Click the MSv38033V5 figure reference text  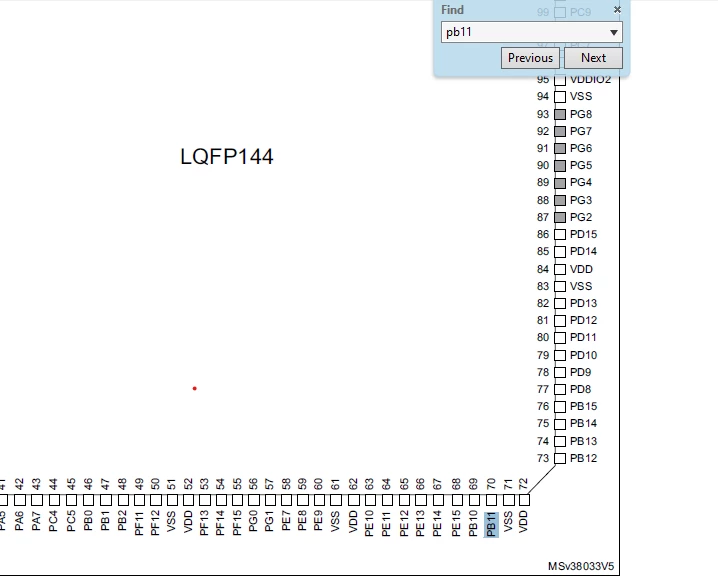point(581,566)
